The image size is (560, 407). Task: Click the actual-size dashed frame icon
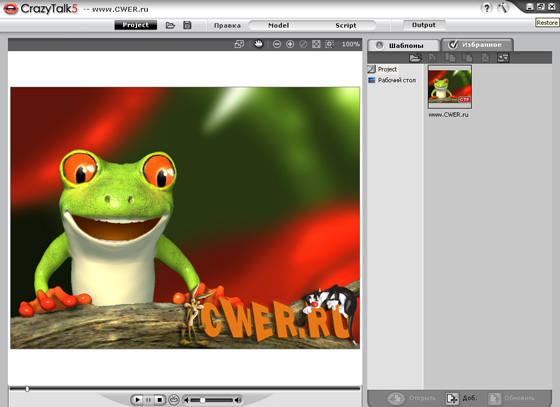(329, 44)
